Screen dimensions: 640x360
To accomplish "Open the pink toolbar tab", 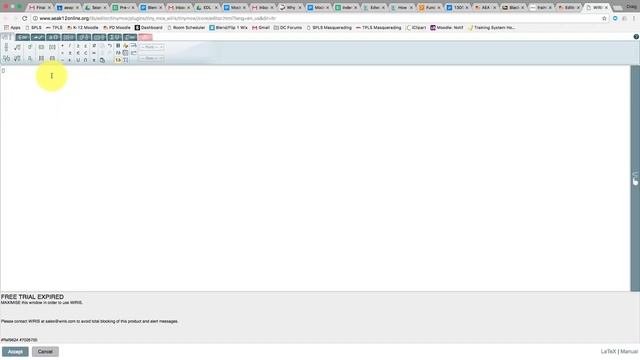I will tap(145, 37).
